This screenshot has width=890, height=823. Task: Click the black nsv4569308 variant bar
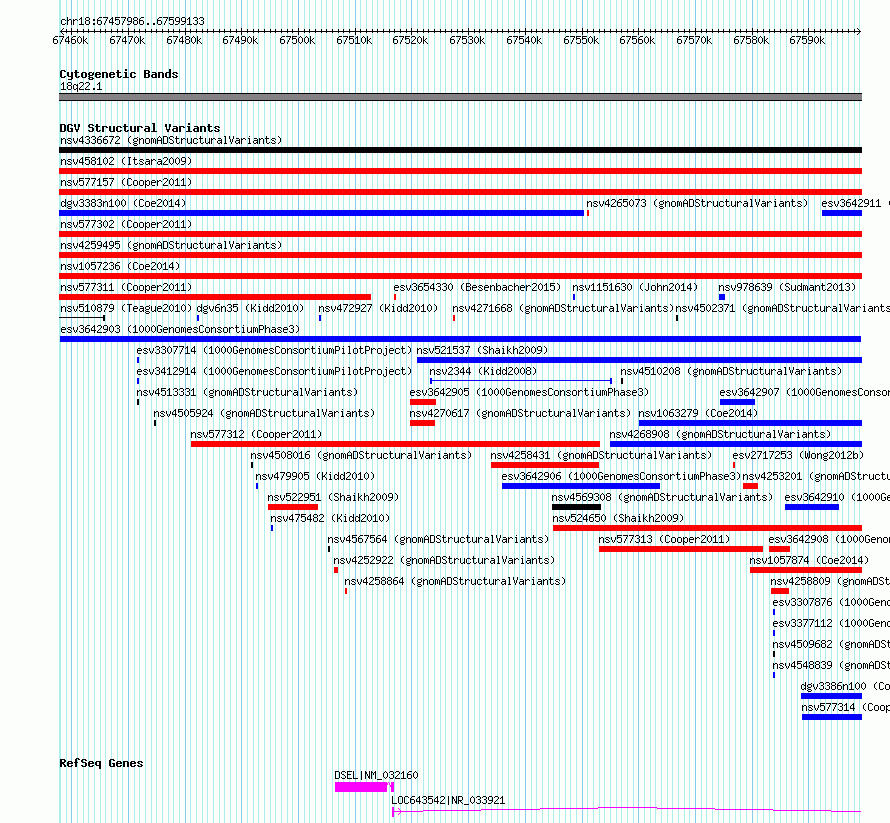576,507
